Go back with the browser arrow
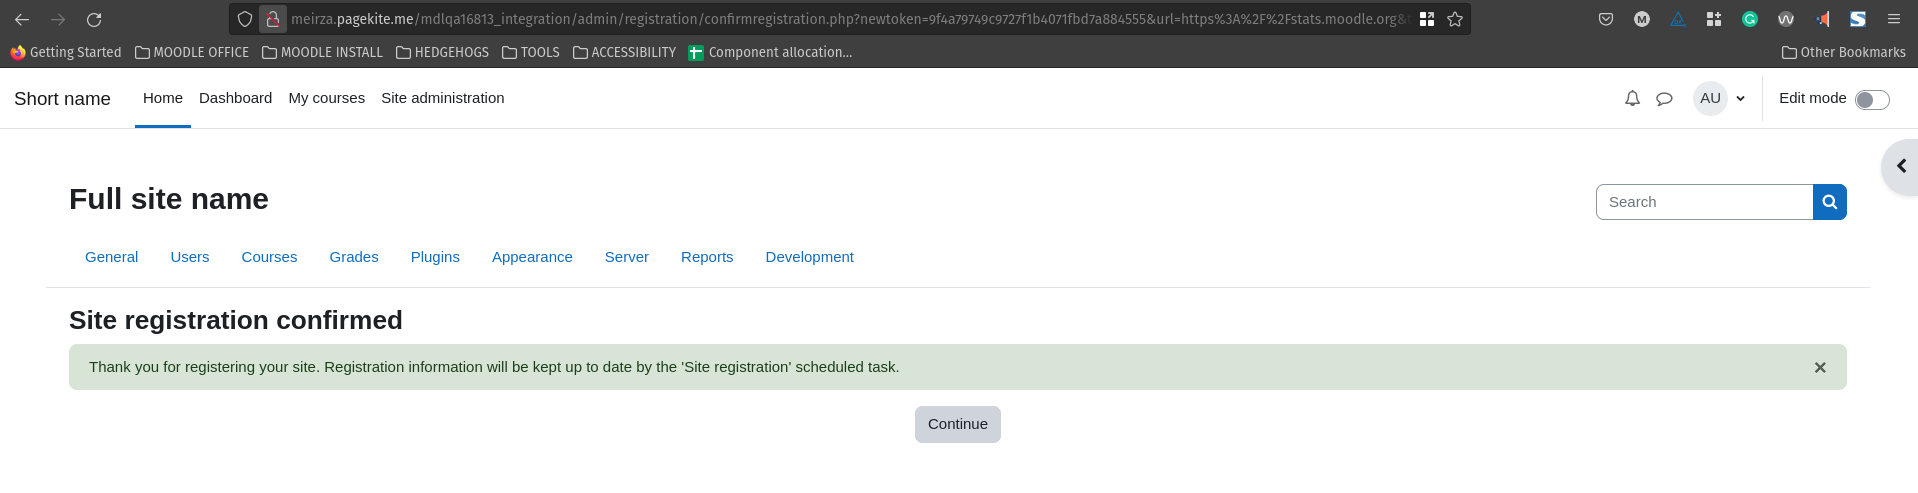1918x493 pixels. (22, 19)
